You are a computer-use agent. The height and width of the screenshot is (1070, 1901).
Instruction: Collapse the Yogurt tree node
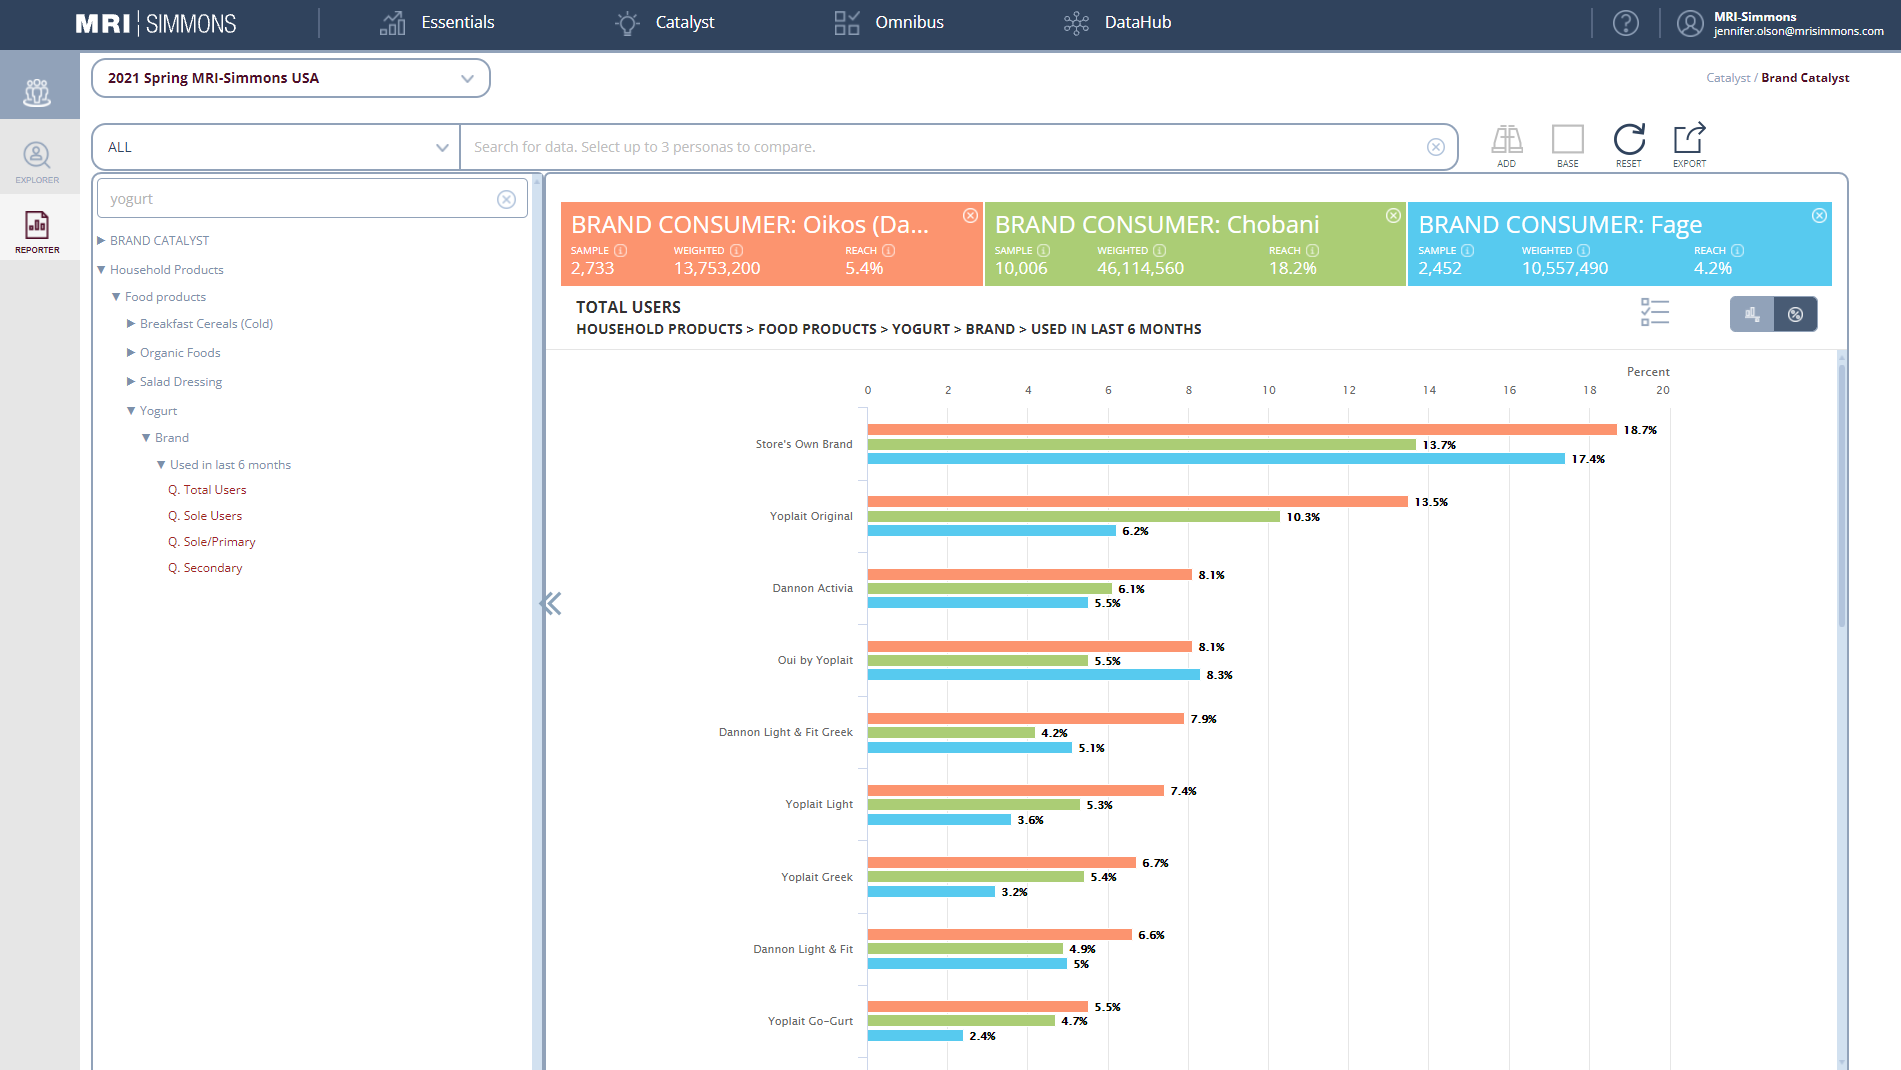[x=131, y=411]
